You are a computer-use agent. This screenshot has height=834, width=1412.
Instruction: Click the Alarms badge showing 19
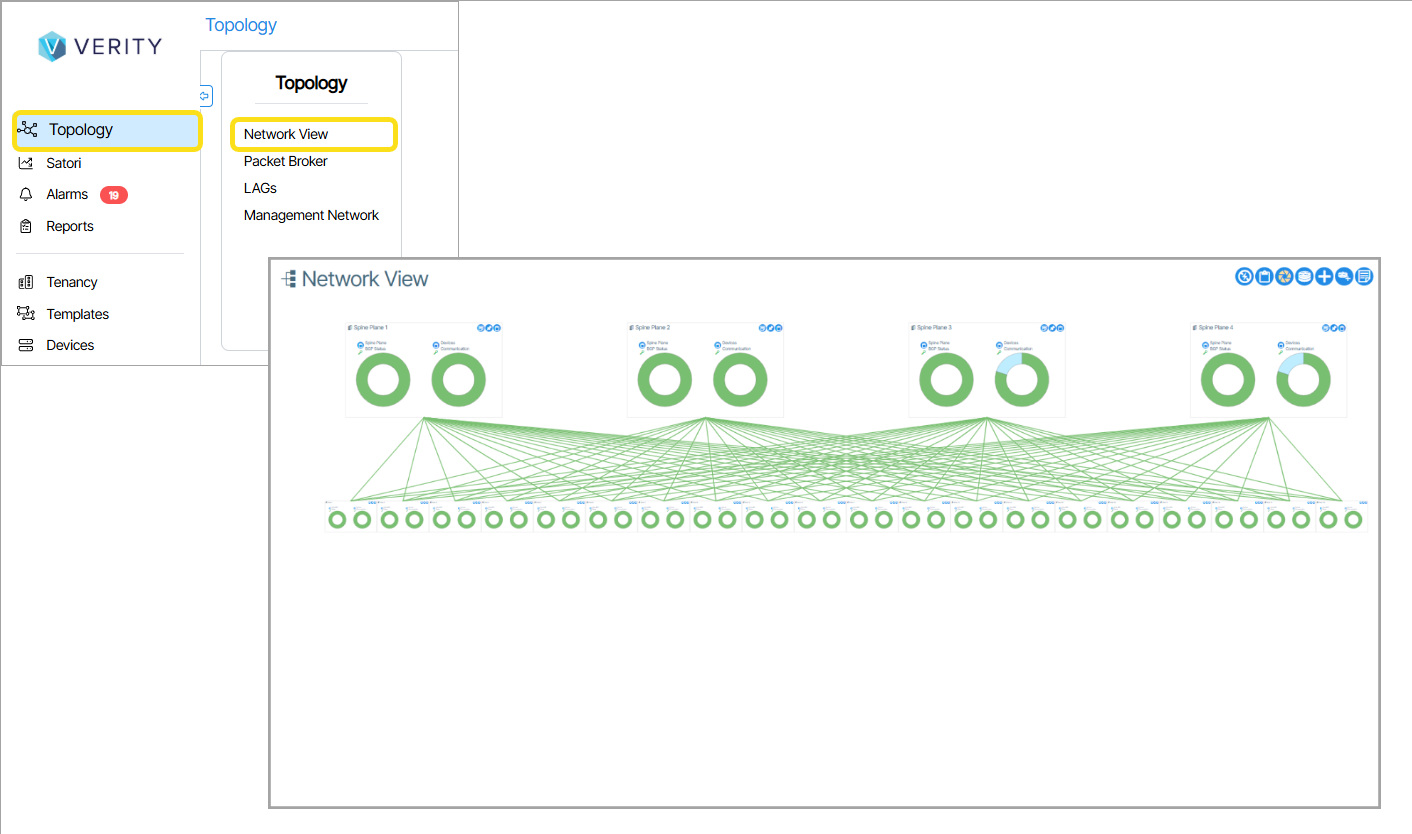click(114, 195)
